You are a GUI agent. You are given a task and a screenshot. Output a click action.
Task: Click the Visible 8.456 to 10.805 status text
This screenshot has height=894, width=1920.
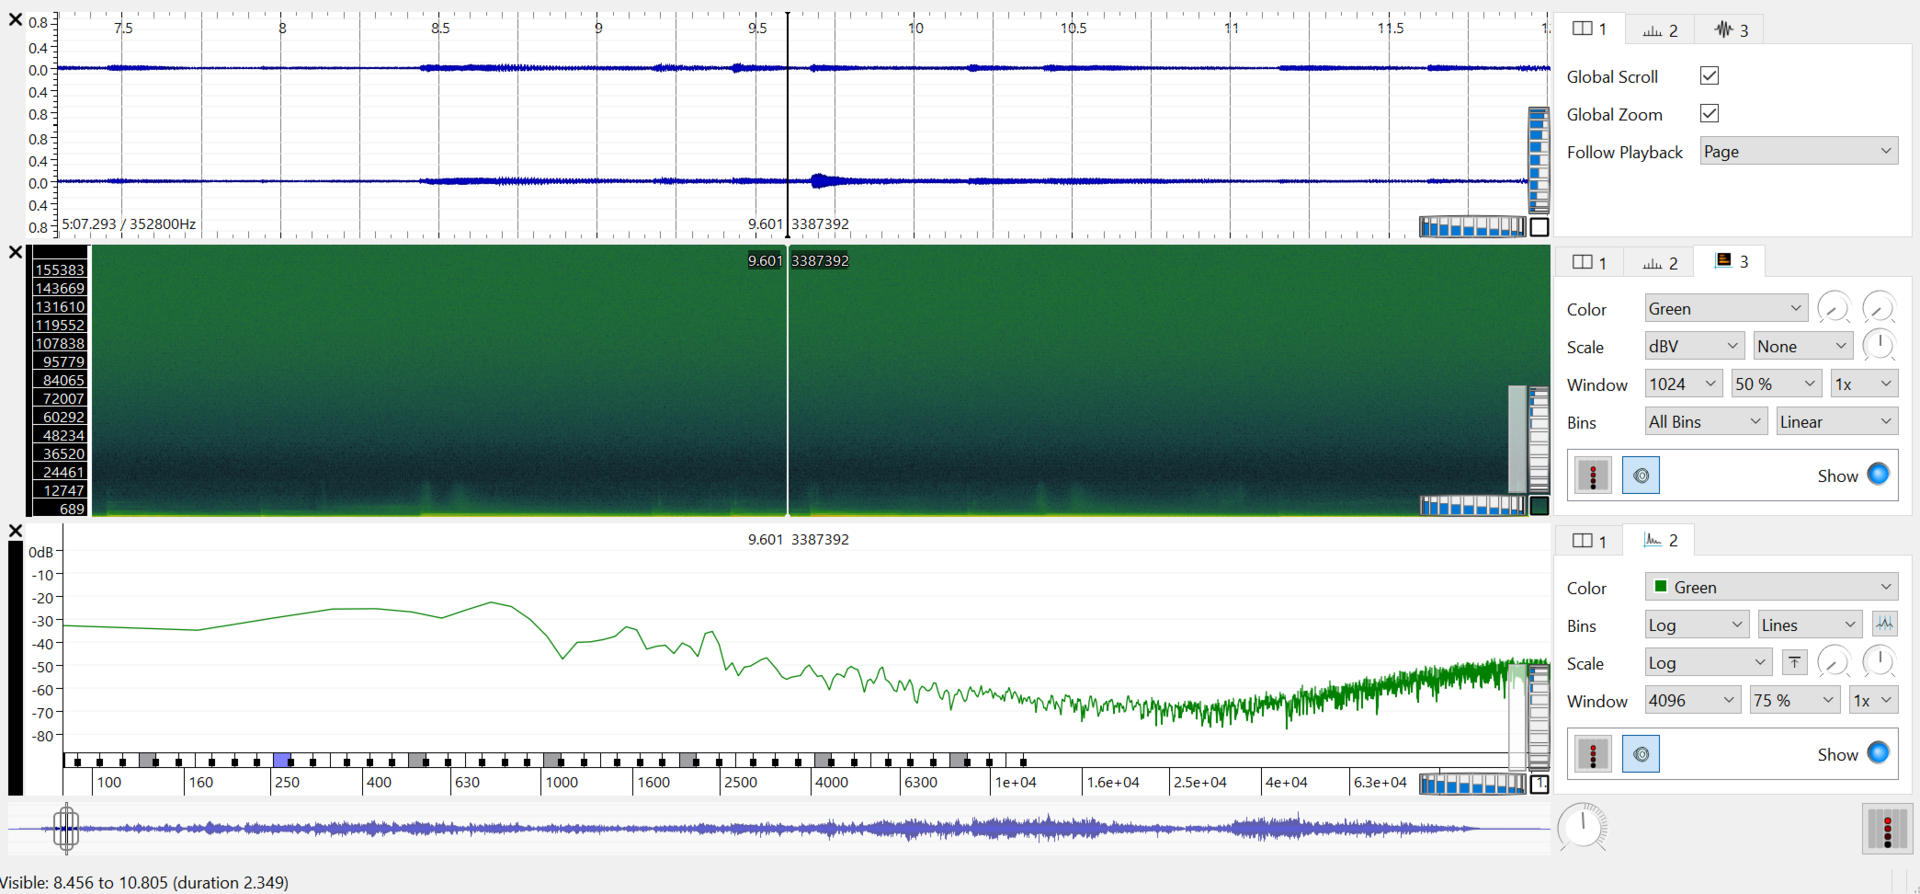[x=145, y=882]
